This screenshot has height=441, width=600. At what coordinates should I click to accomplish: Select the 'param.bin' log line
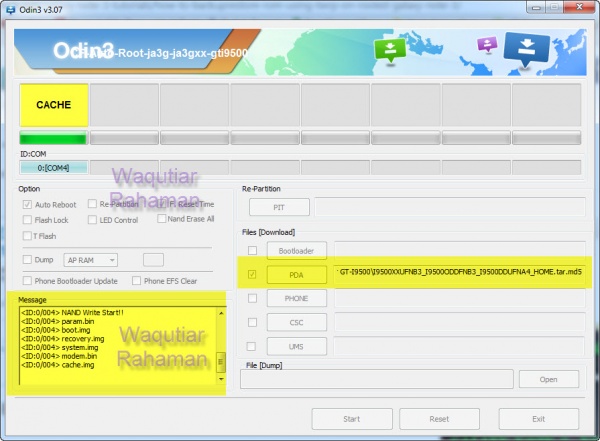coord(57,321)
